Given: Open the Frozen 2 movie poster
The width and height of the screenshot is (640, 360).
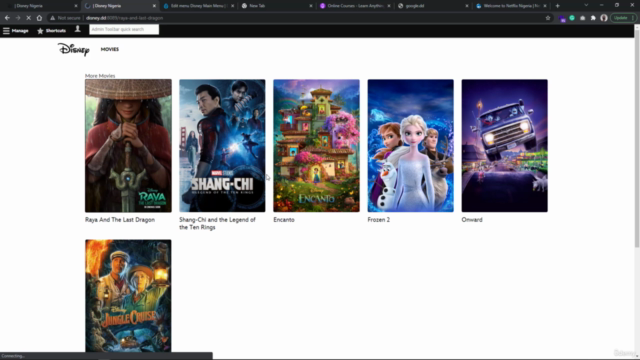Looking at the screenshot, I should coord(411,146).
